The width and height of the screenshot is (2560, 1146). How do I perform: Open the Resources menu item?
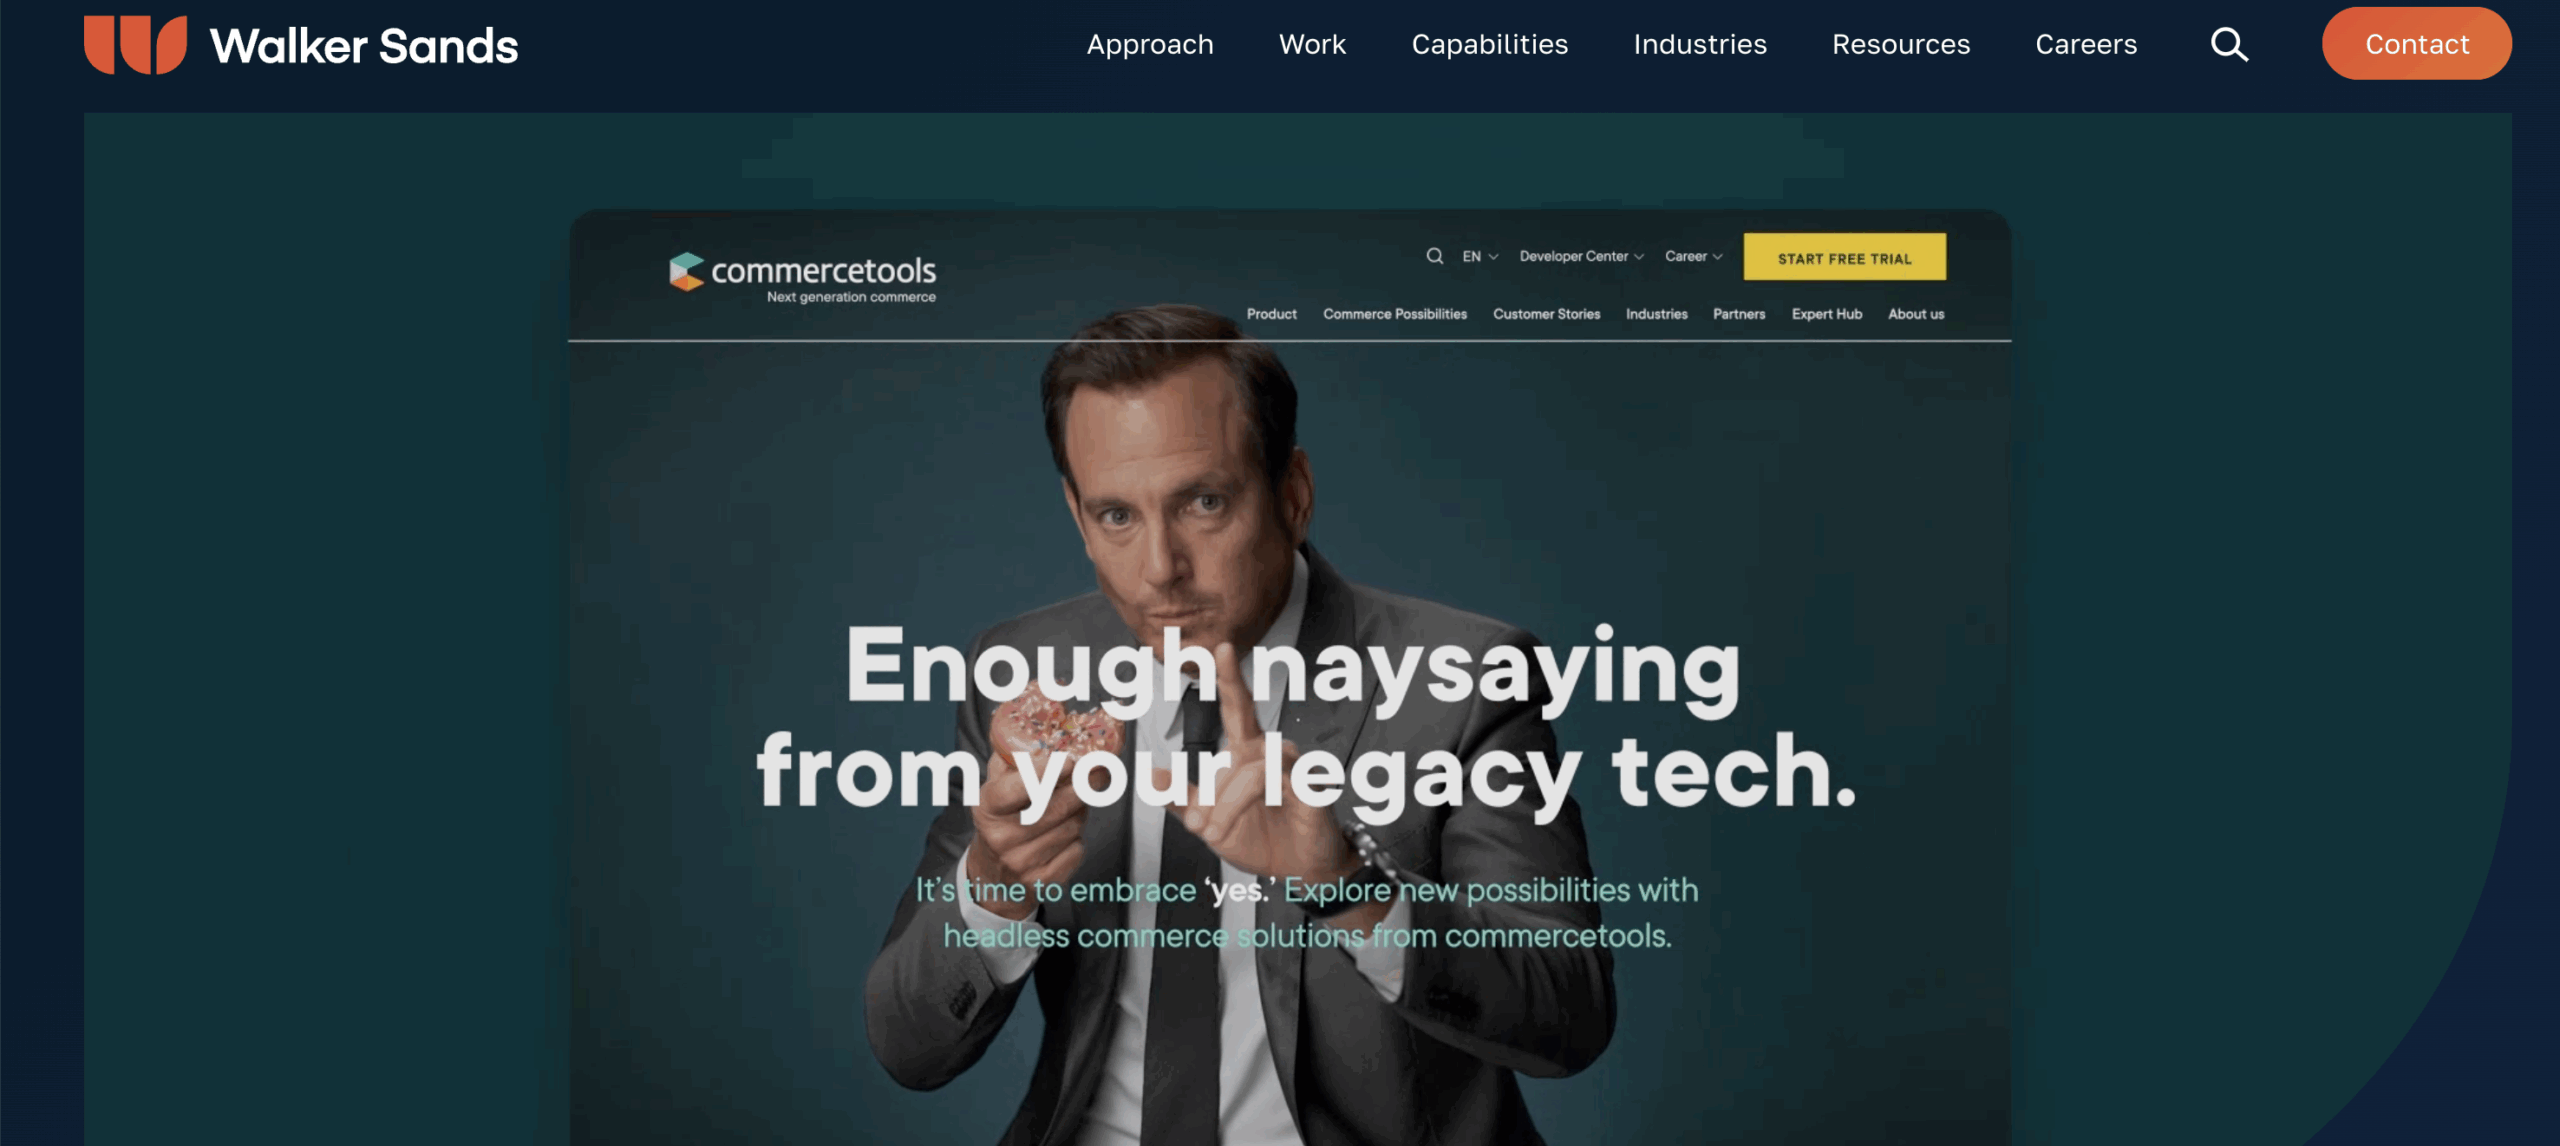(x=1901, y=45)
